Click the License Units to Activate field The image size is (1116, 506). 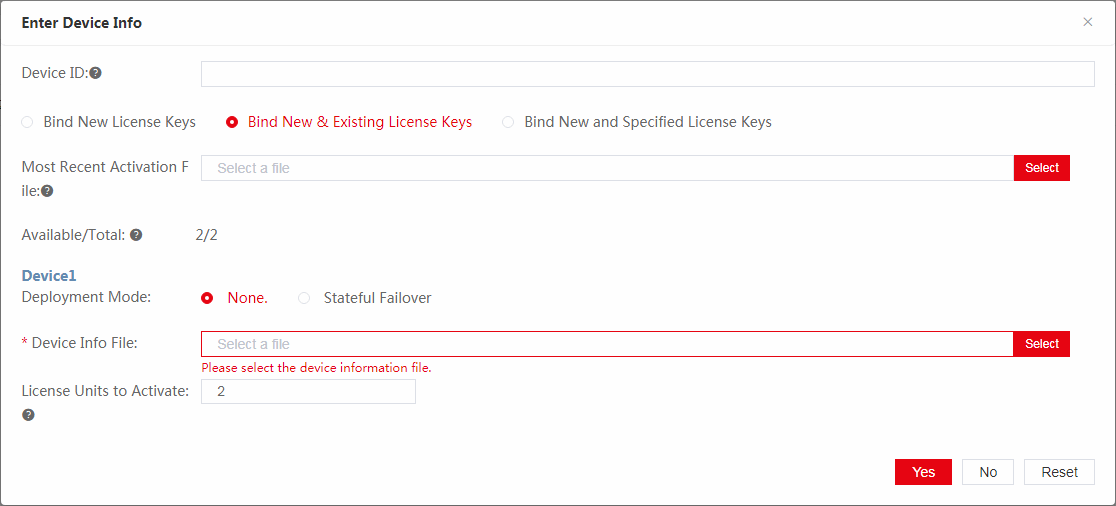(308, 391)
